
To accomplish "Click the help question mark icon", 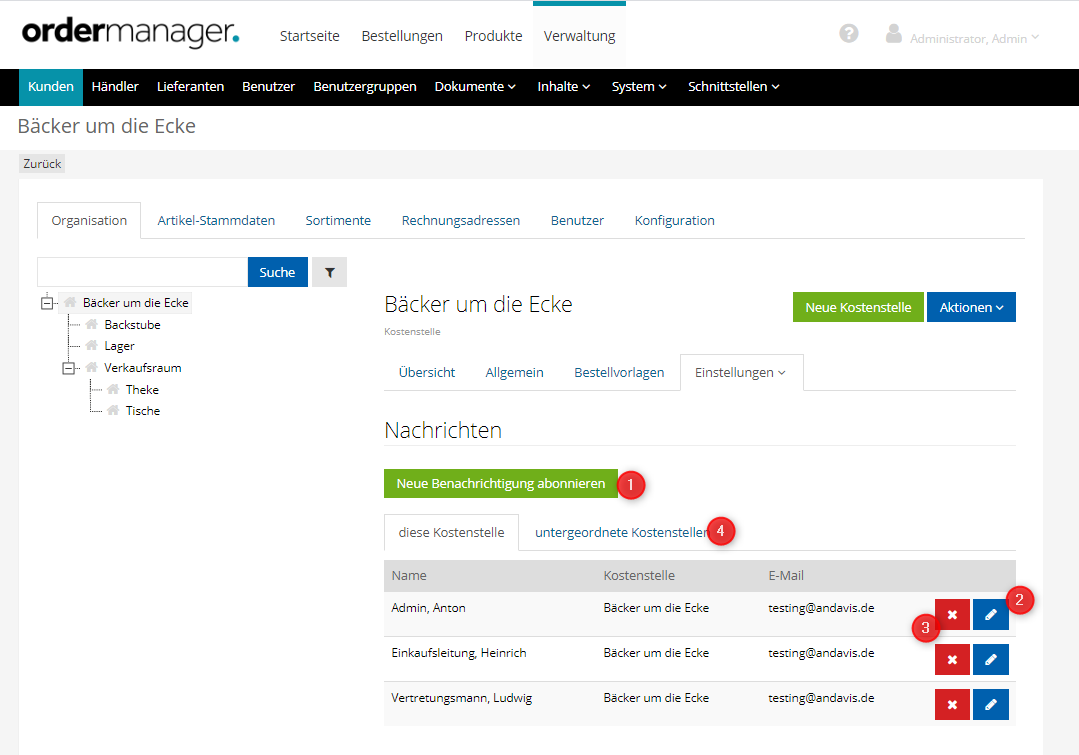I will point(848,34).
